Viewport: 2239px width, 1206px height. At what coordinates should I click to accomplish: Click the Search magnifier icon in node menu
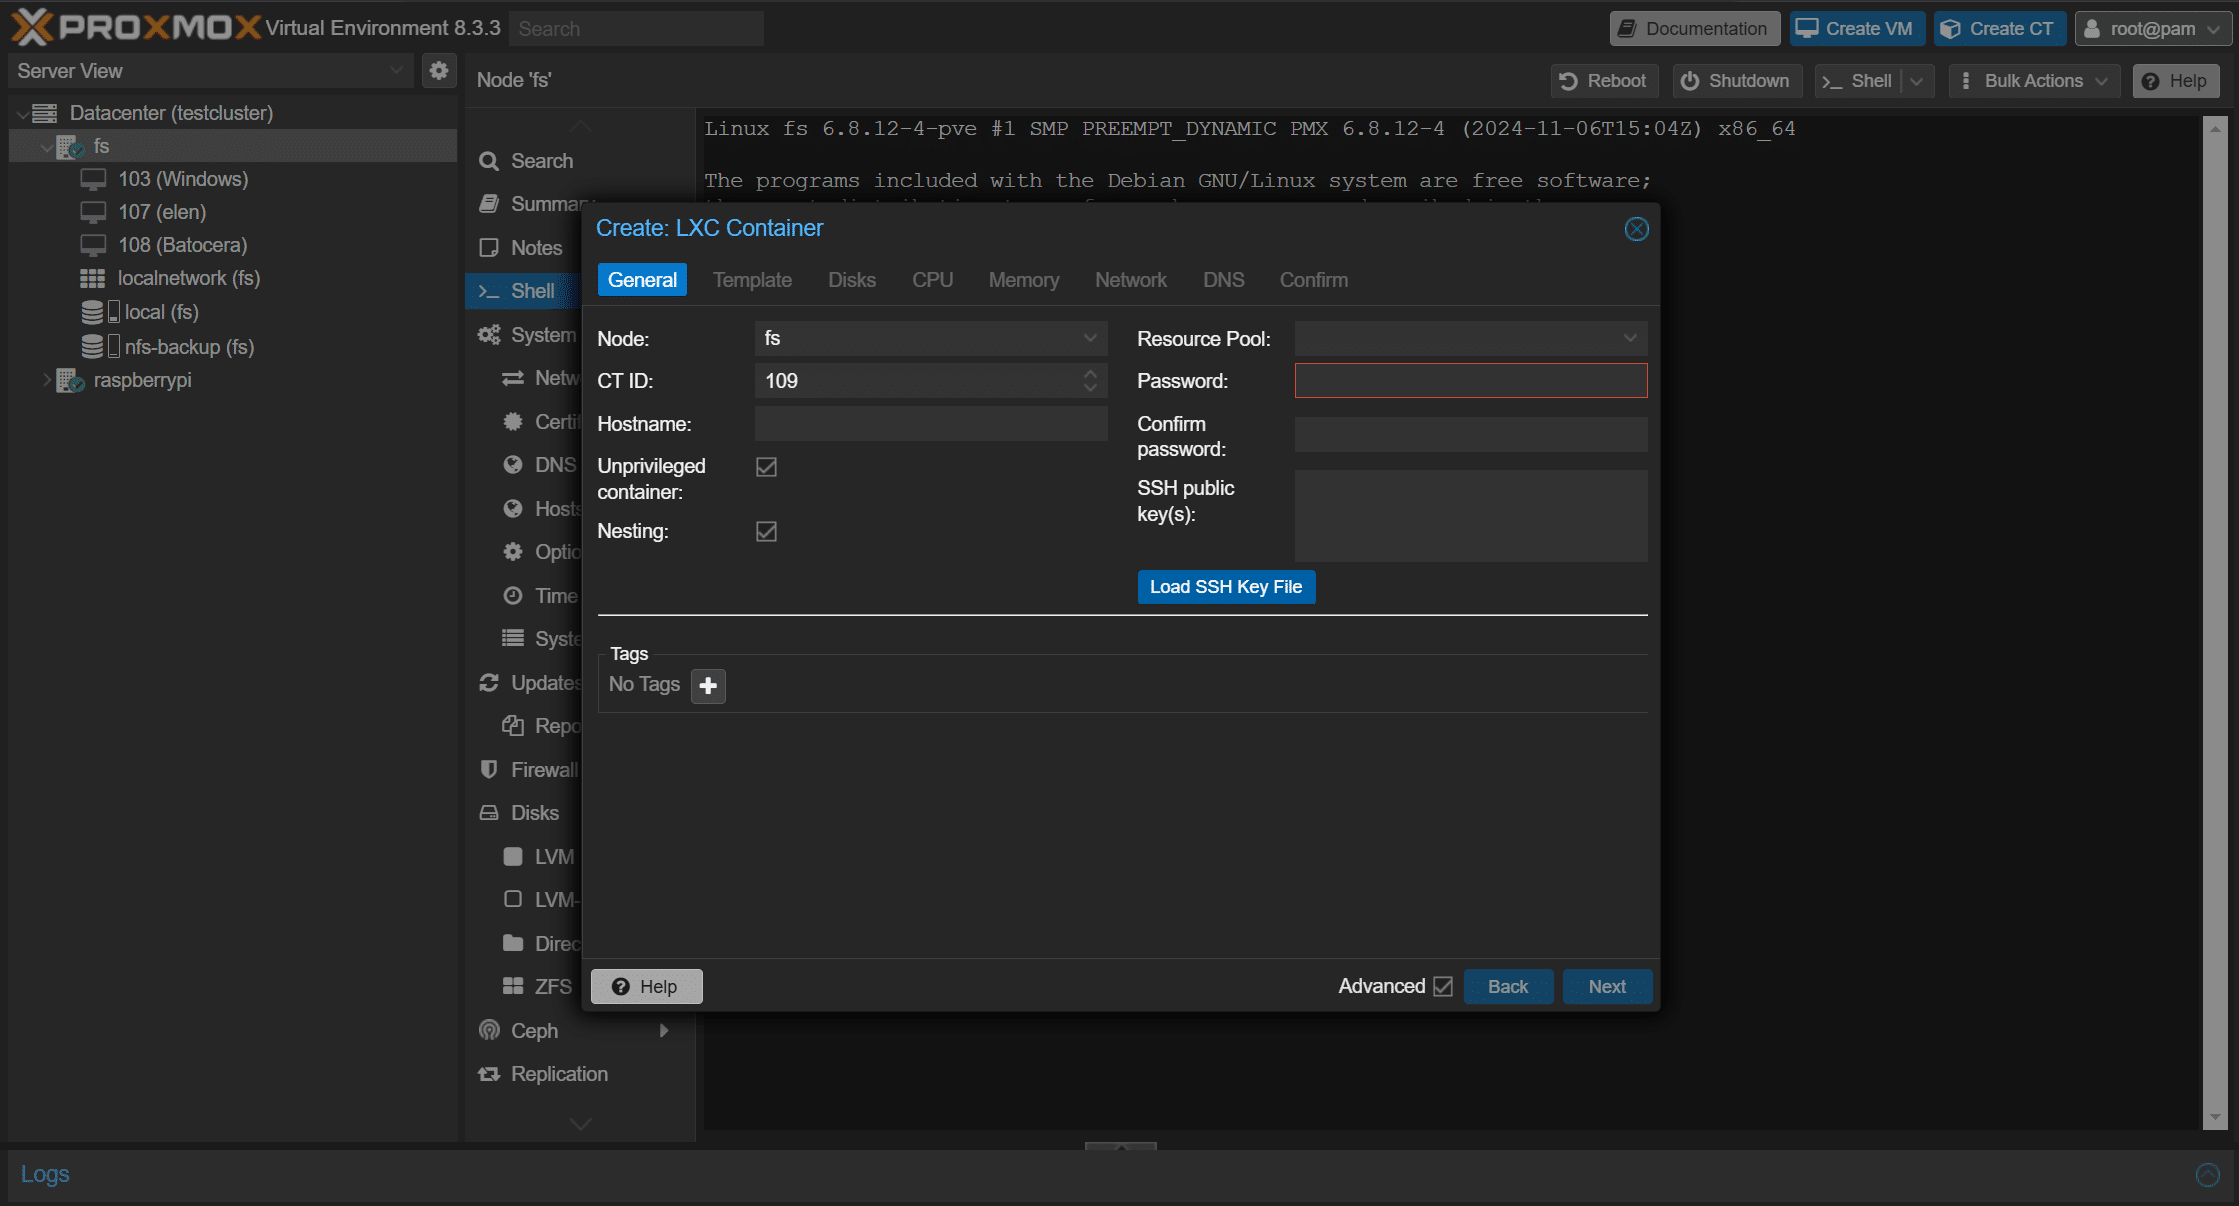click(489, 161)
